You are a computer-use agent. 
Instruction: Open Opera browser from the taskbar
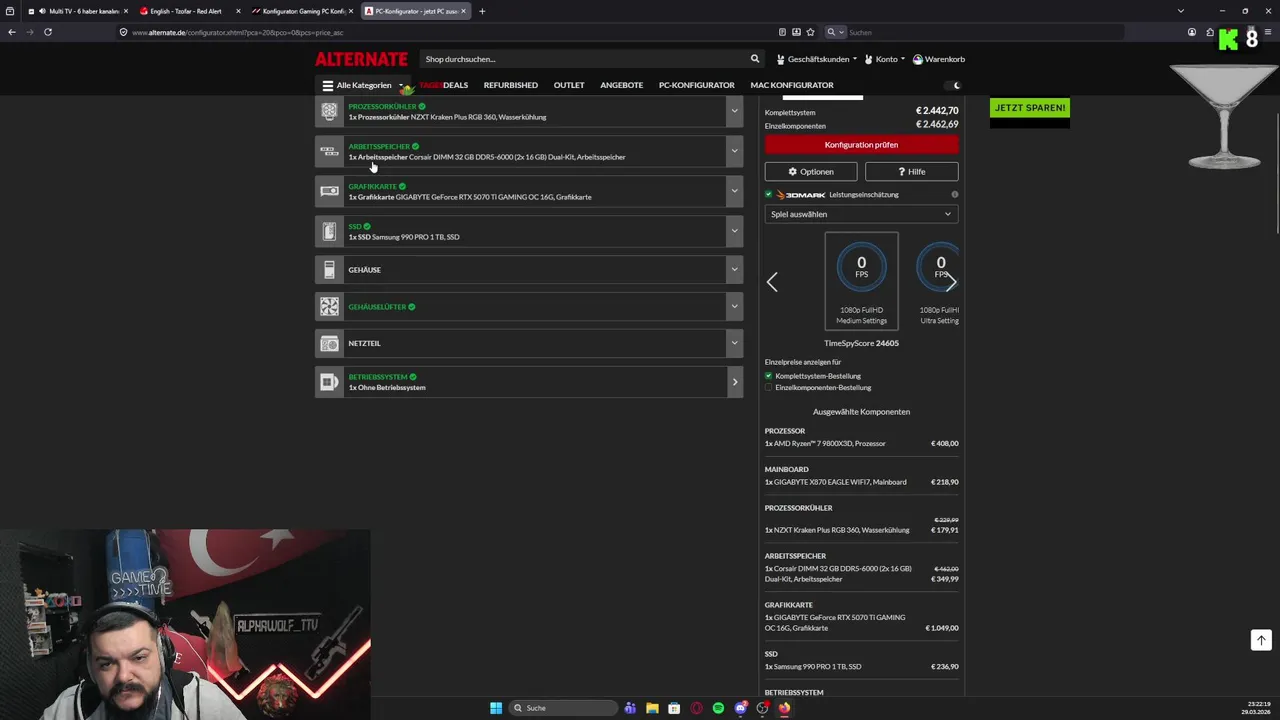[697, 708]
